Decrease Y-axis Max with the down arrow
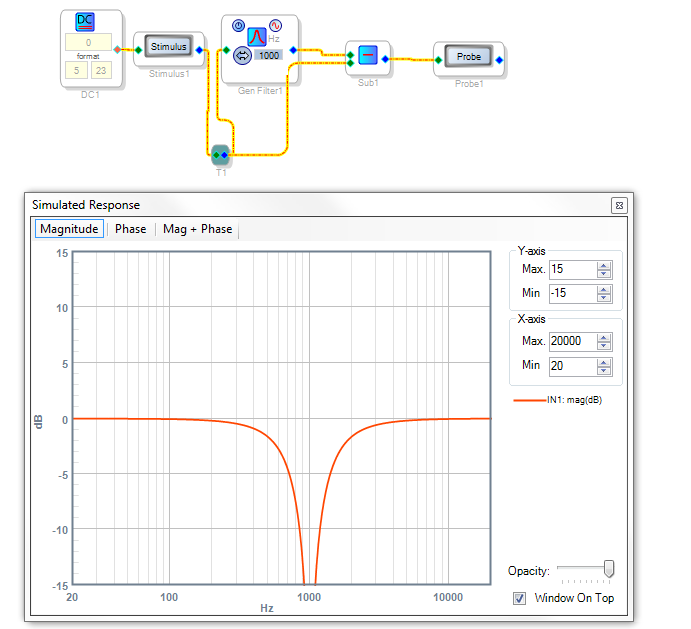Image resolution: width=691 pixels, height=629 pixels. click(604, 274)
